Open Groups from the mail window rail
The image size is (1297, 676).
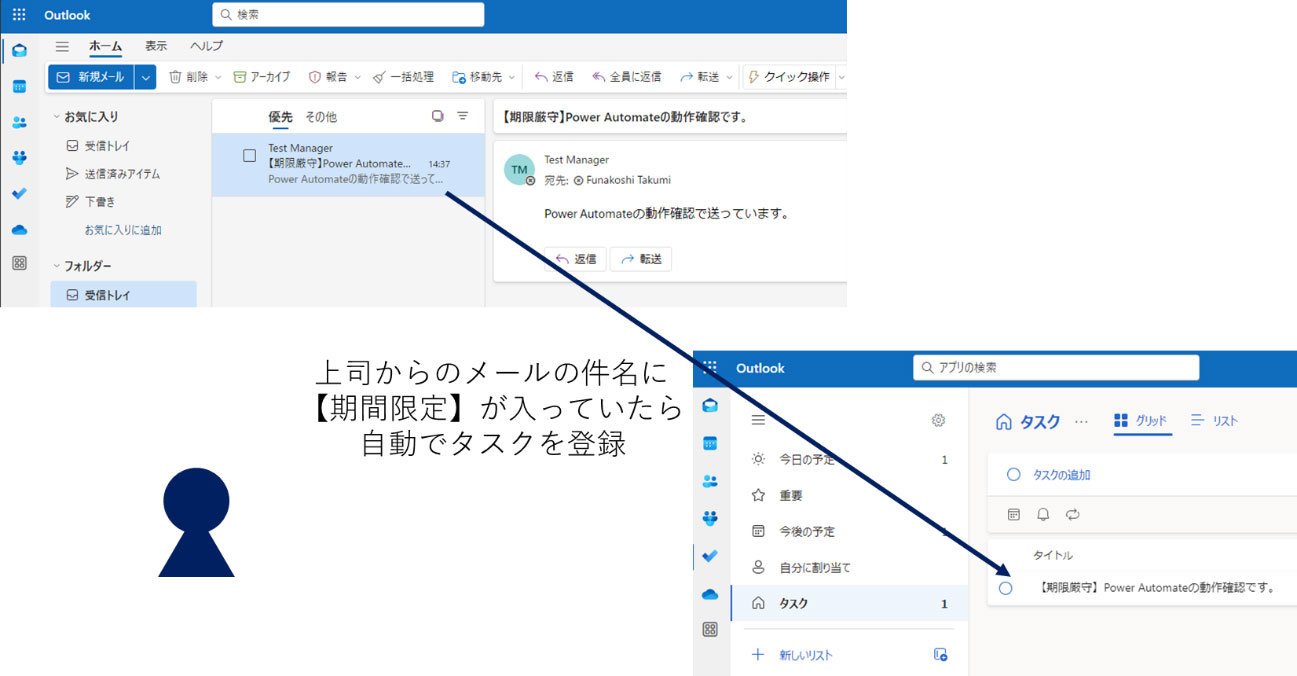click(19, 158)
